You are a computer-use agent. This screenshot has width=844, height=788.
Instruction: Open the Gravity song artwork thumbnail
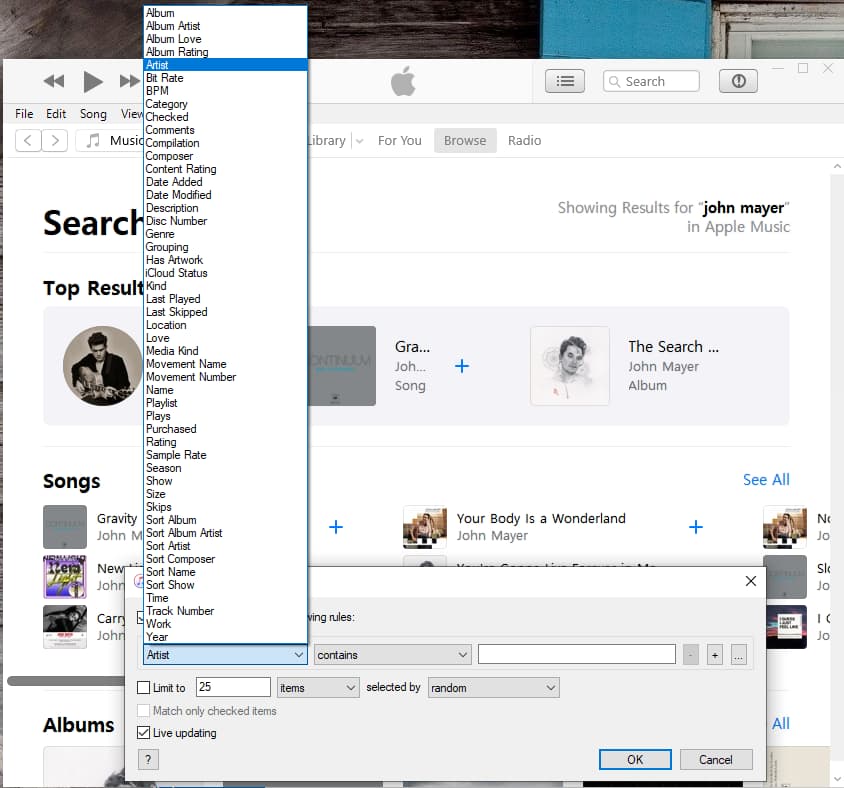click(65, 526)
